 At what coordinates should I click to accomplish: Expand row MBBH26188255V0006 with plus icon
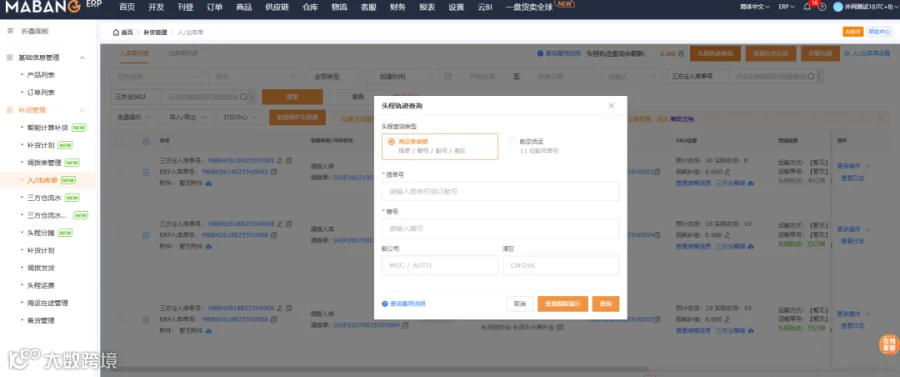click(x=146, y=320)
